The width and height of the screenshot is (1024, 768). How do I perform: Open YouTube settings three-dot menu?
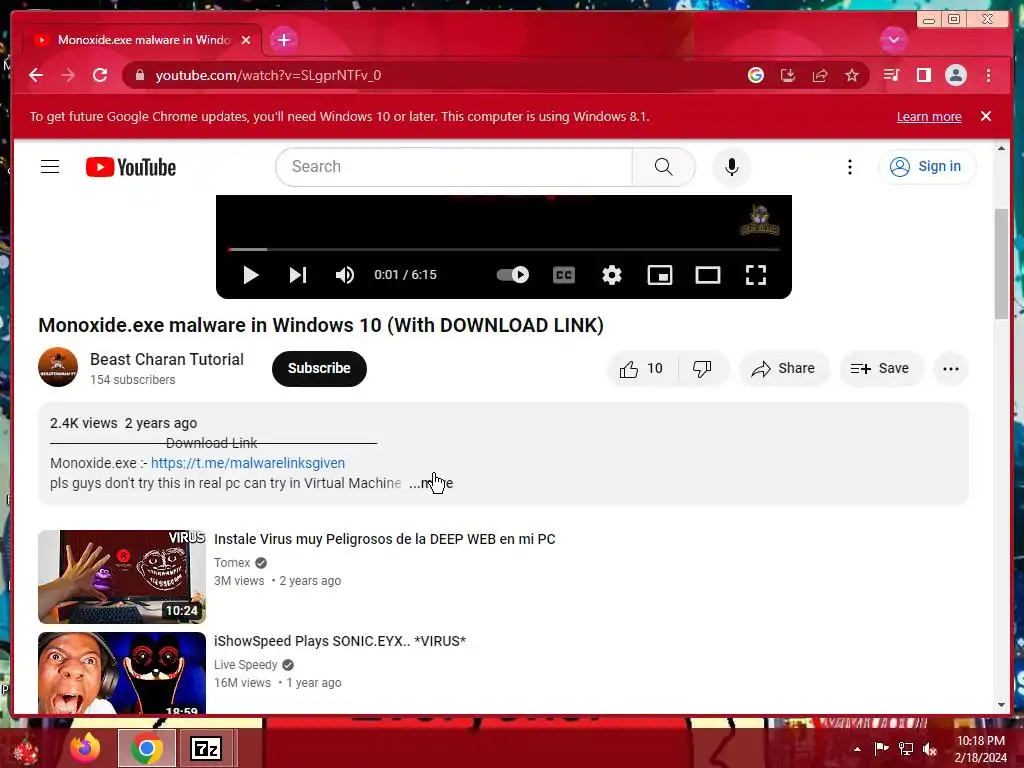pos(850,167)
